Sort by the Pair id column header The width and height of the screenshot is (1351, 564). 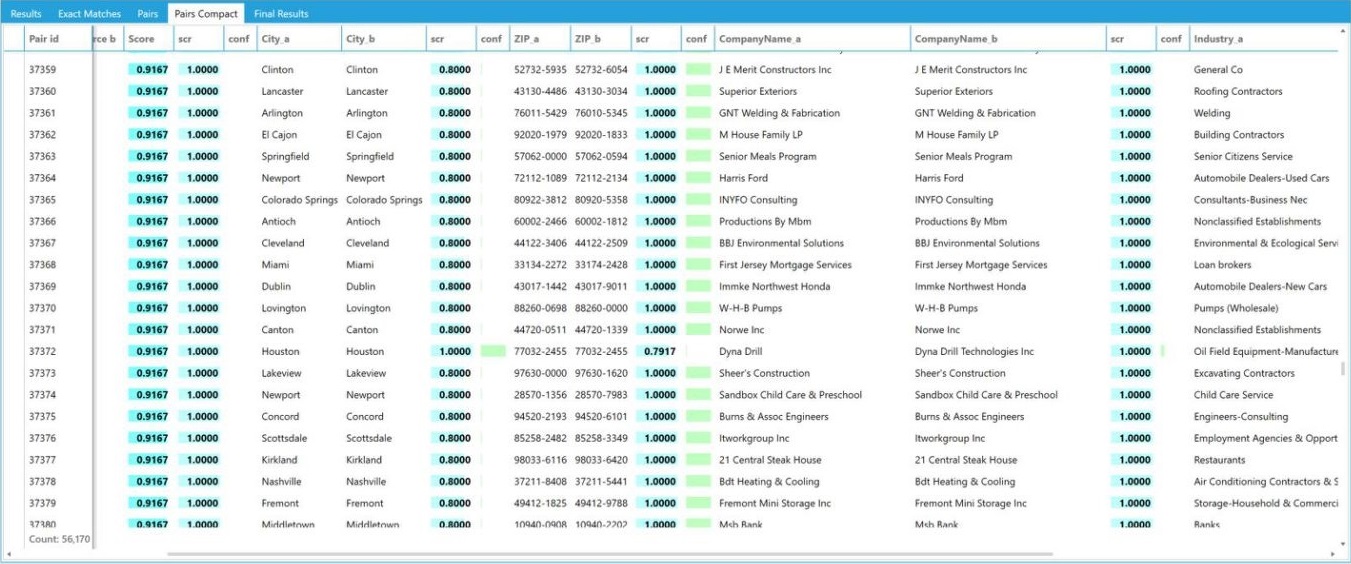point(44,39)
